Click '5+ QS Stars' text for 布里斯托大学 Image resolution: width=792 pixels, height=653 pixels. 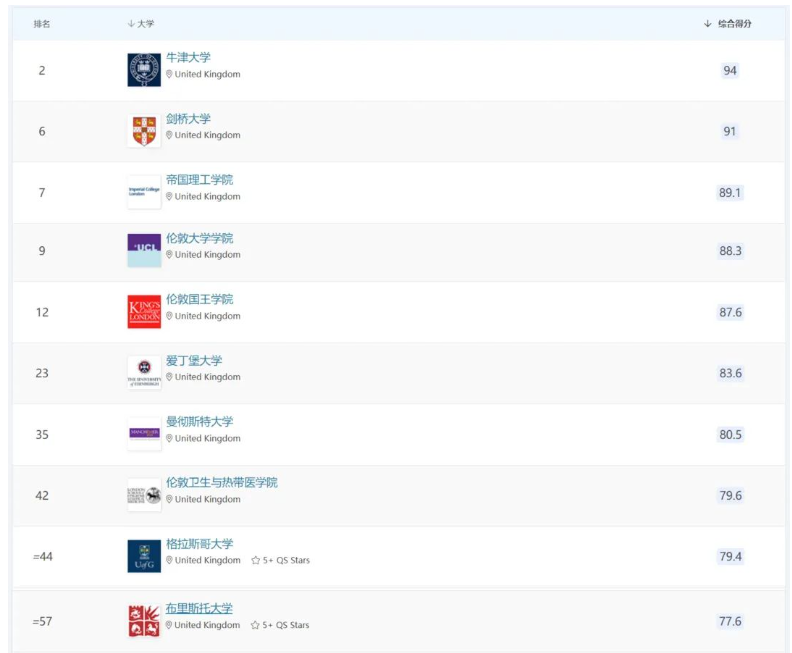tap(285, 625)
